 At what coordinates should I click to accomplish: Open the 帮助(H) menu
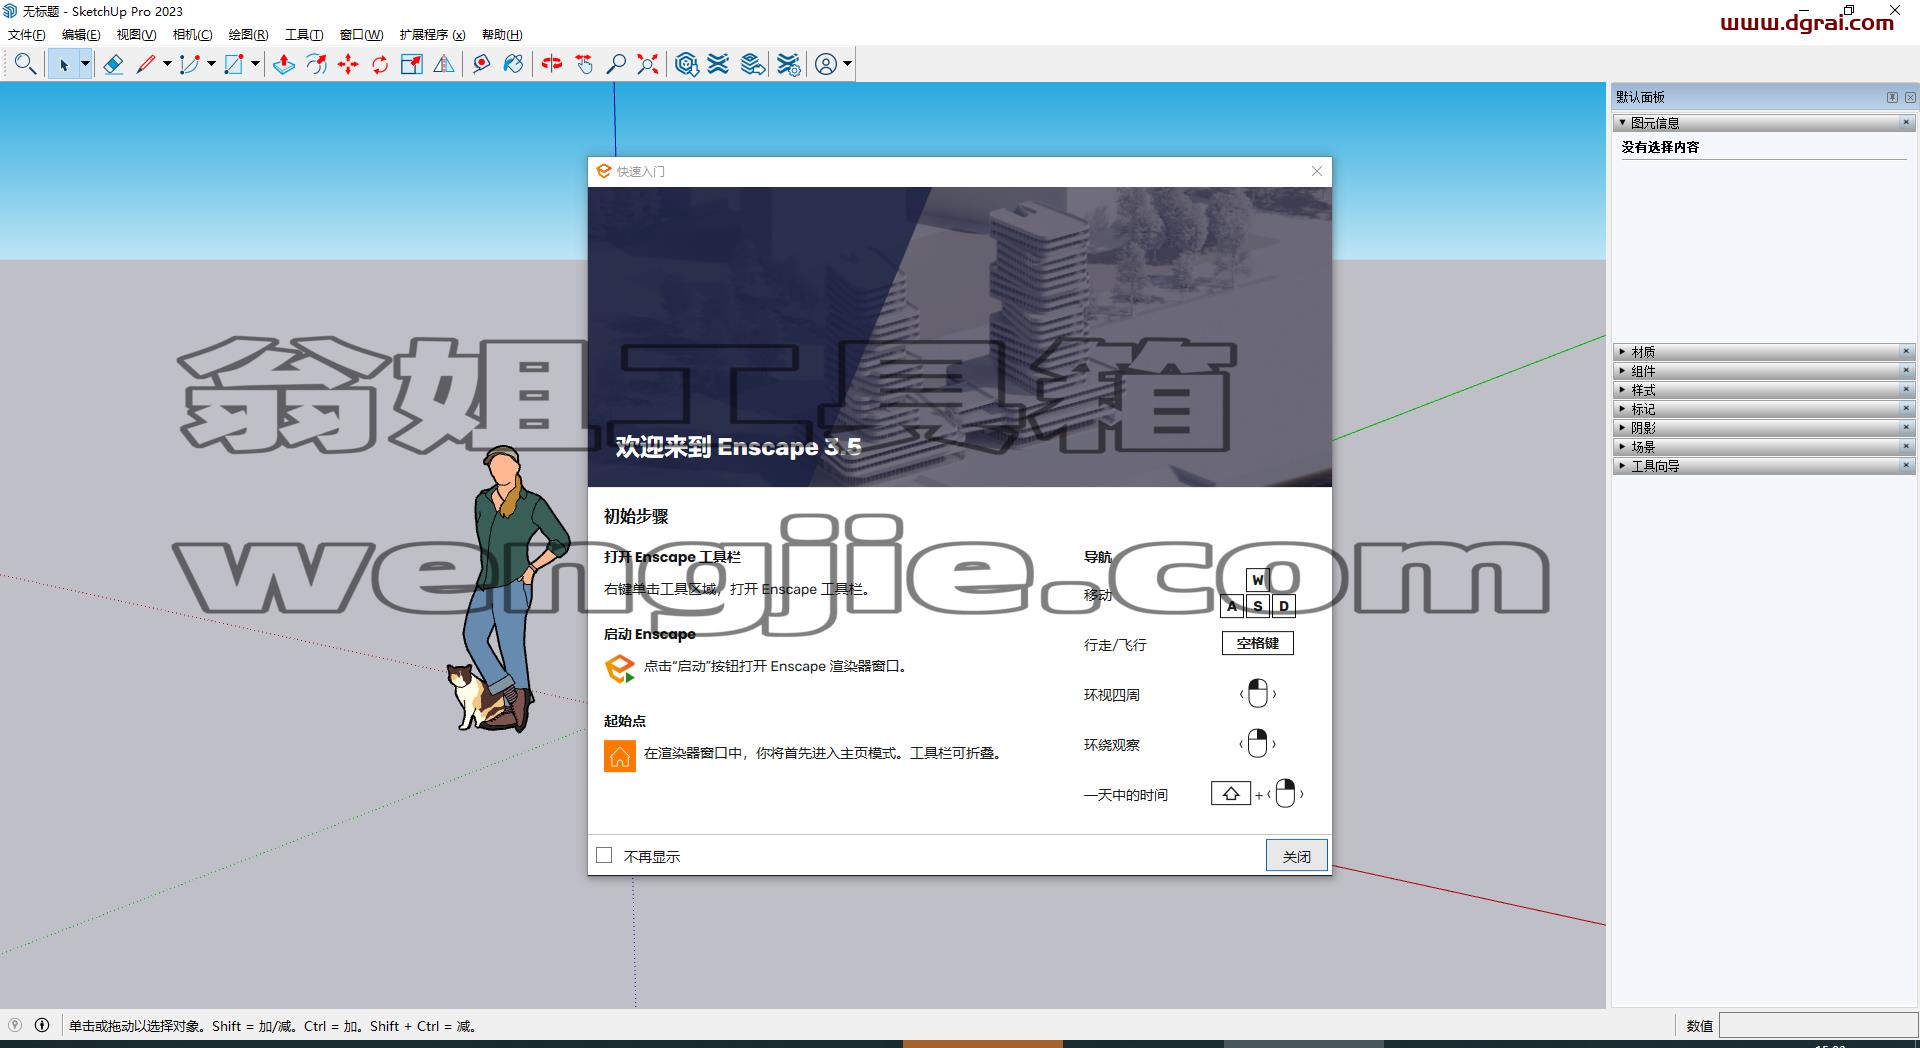pyautogui.click(x=502, y=35)
